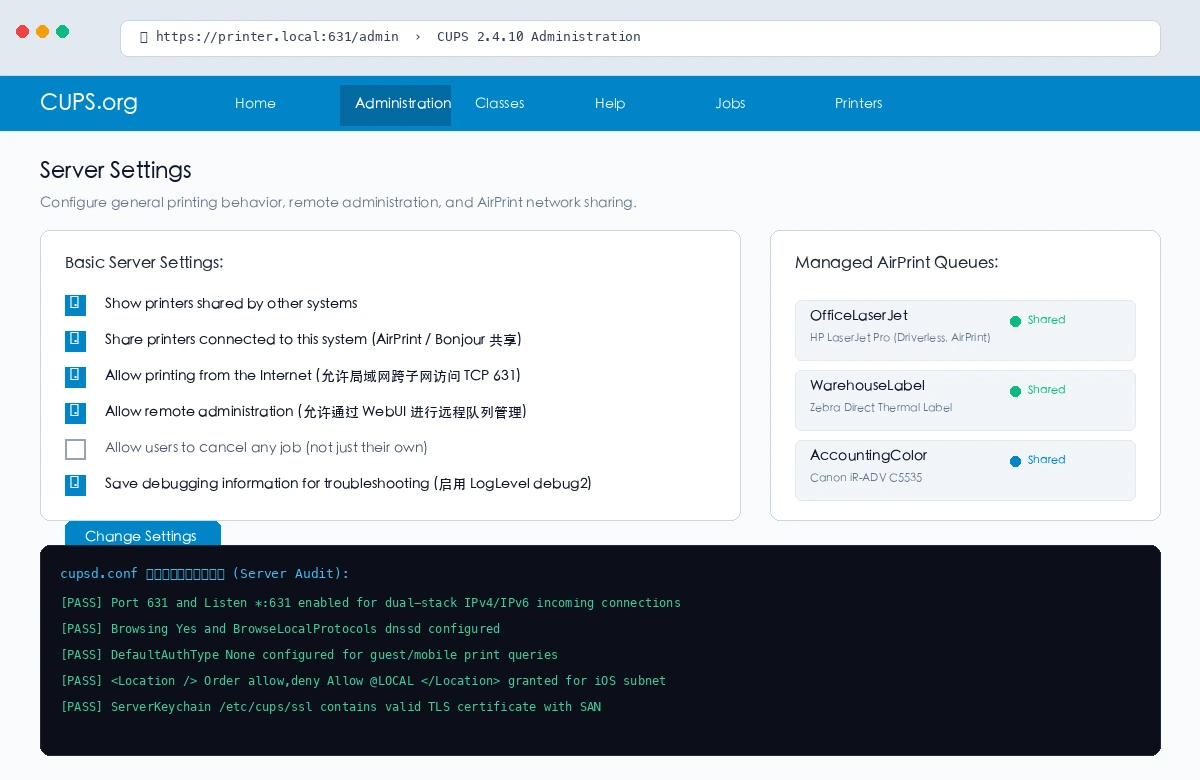Click the green status dot for OfficeLaserJet
1200x780 pixels.
1015,321
